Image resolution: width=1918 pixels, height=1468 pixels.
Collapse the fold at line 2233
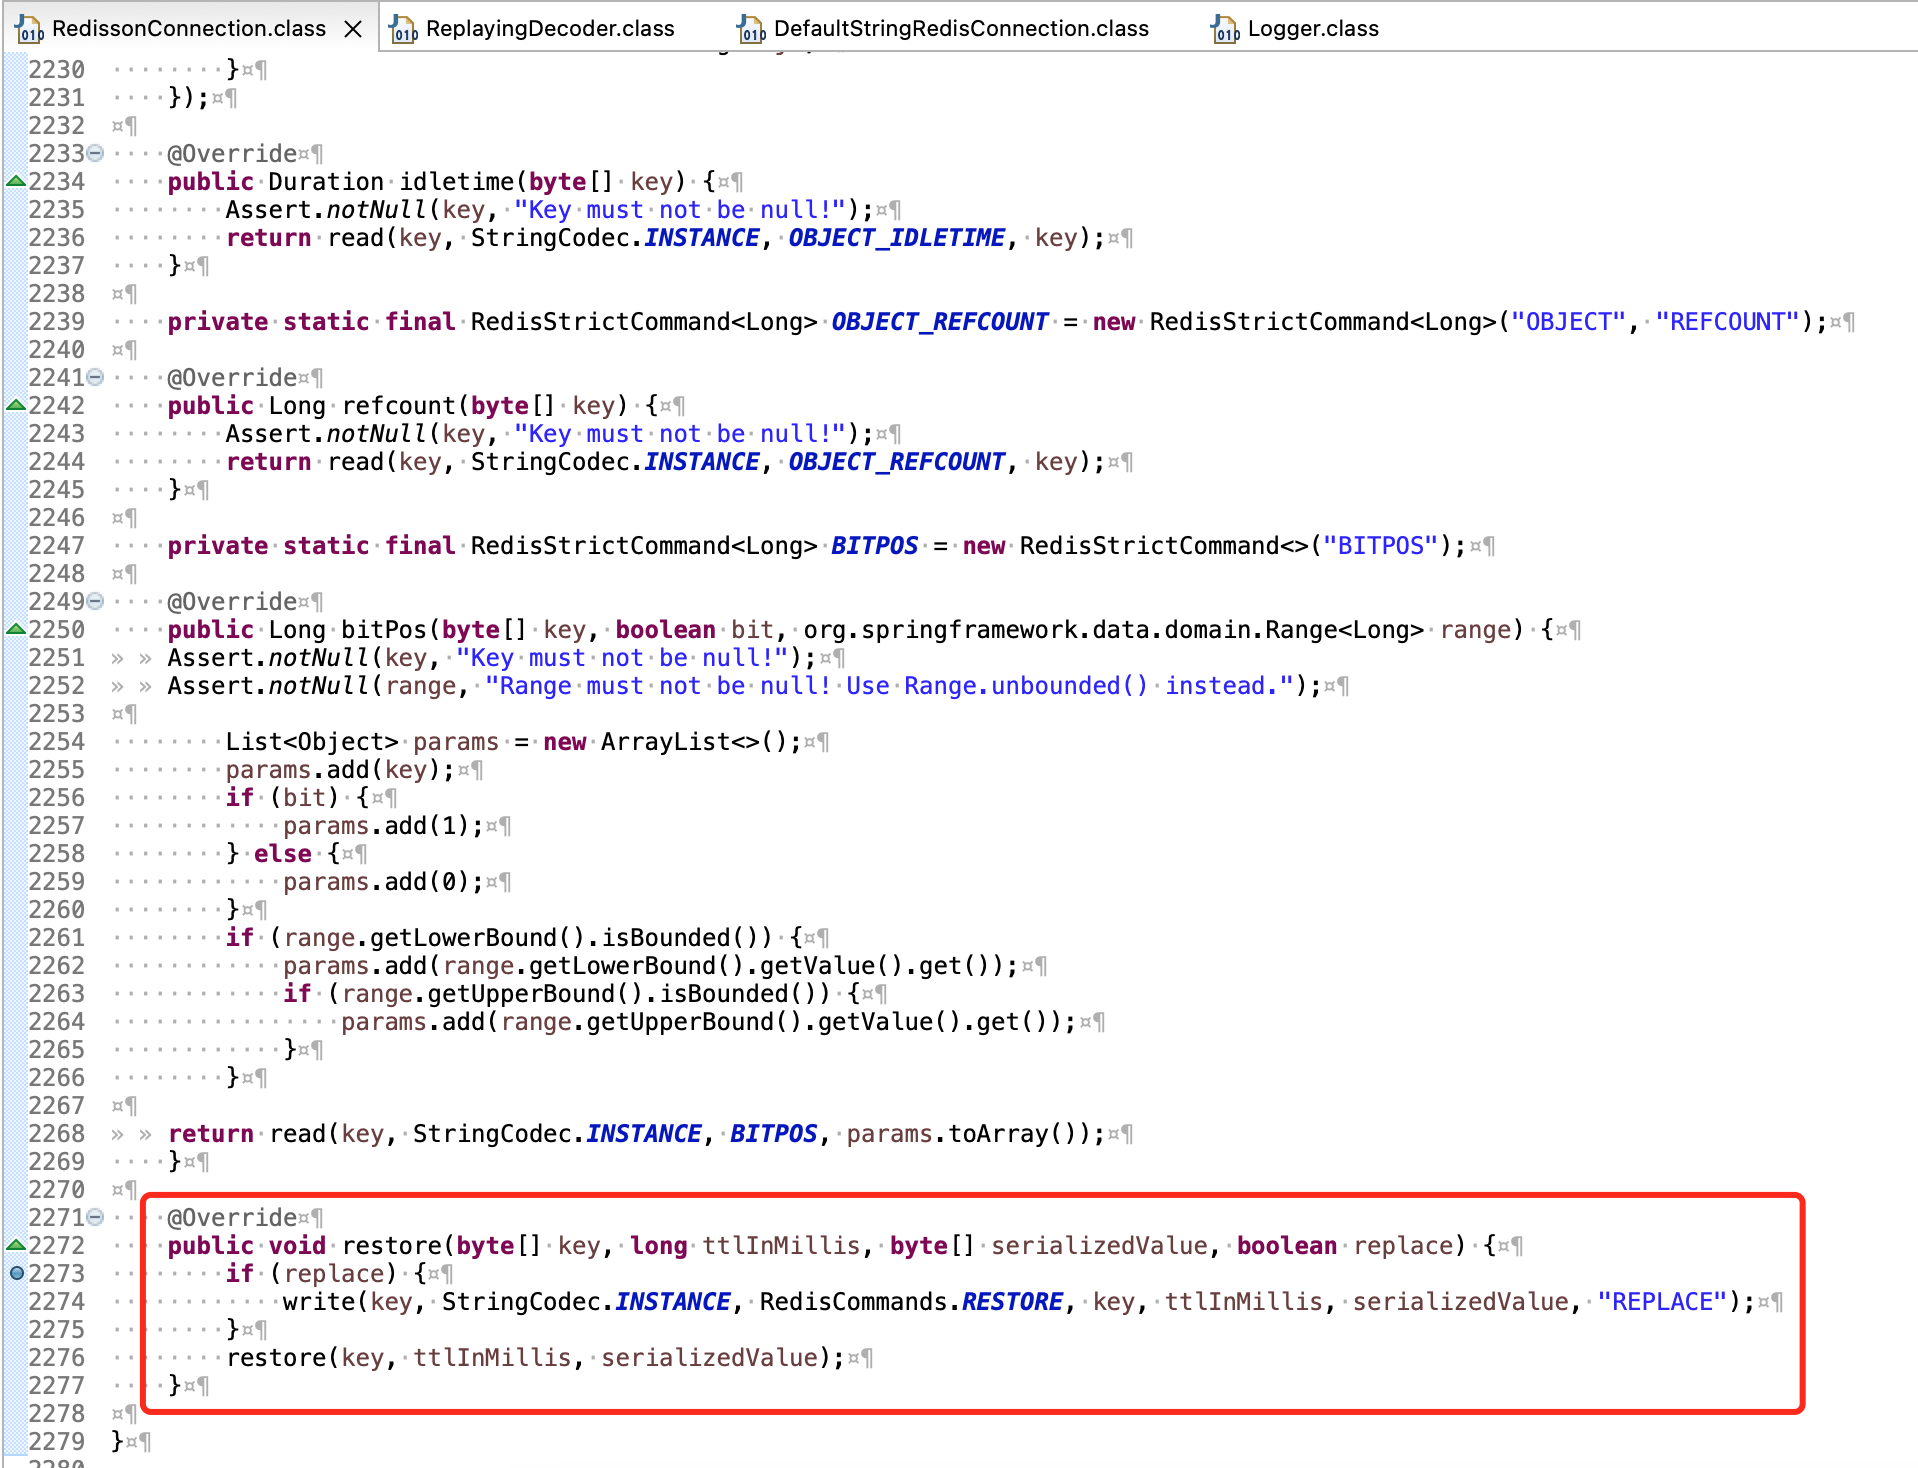pyautogui.click(x=95, y=153)
